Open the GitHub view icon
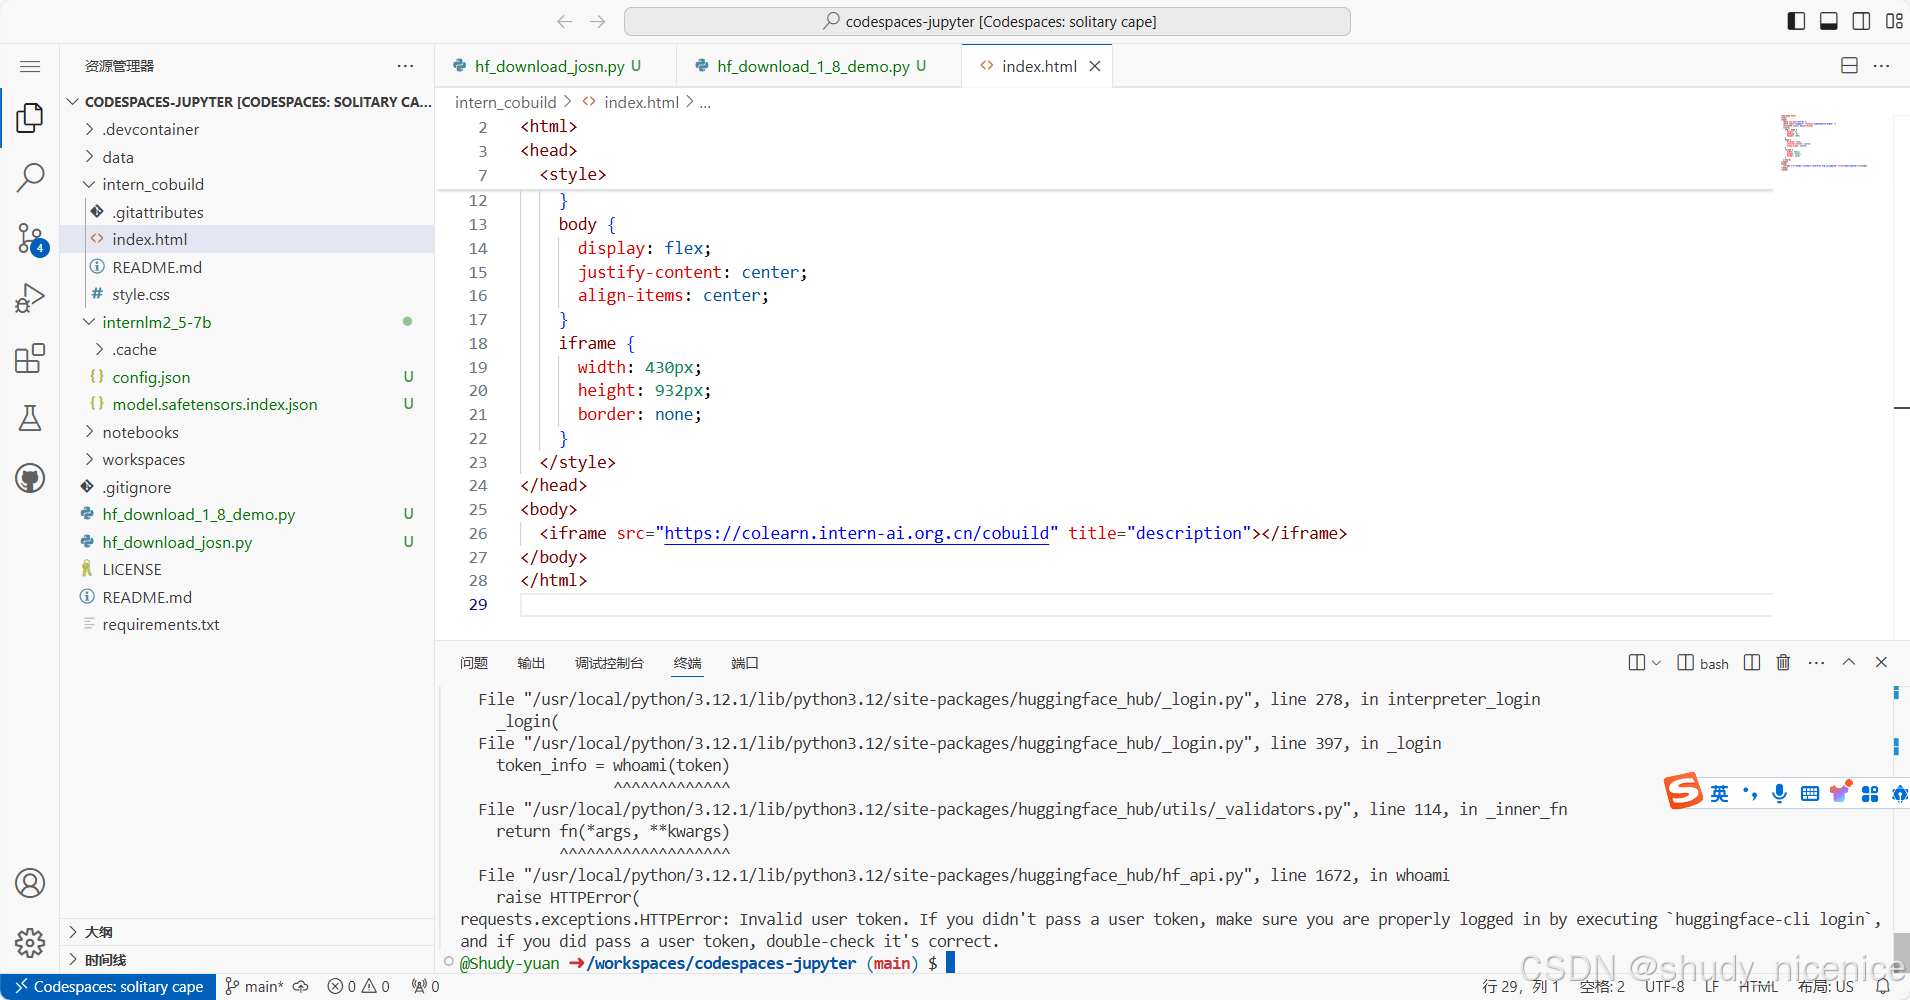 click(30, 478)
